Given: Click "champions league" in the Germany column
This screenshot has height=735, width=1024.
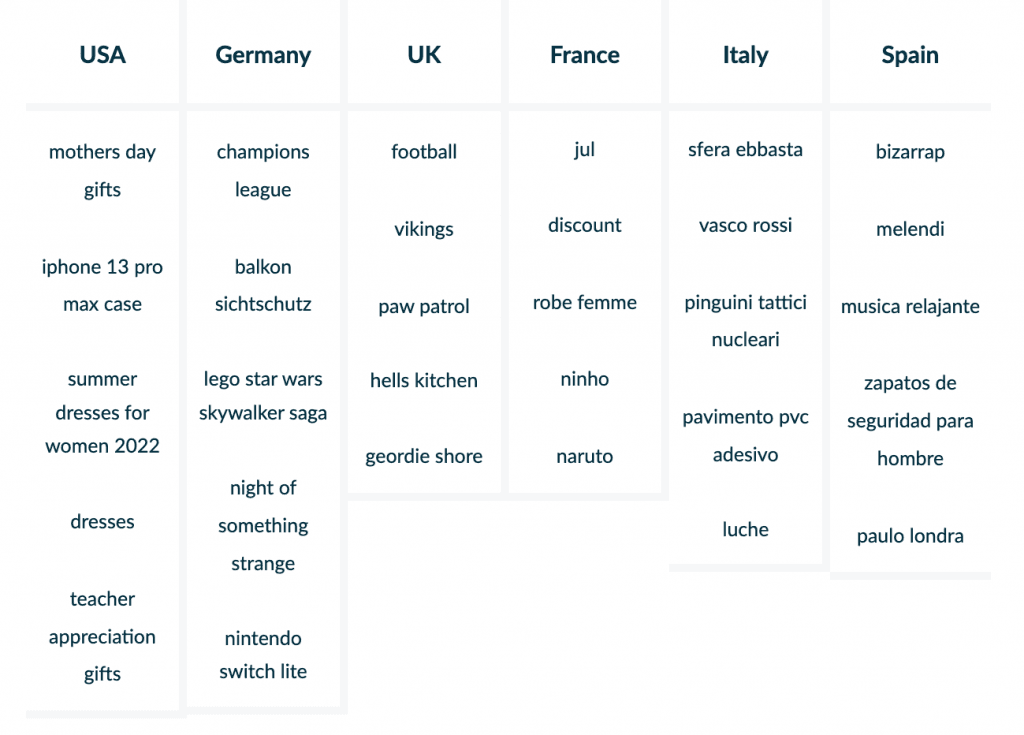Looking at the screenshot, I should [x=263, y=170].
